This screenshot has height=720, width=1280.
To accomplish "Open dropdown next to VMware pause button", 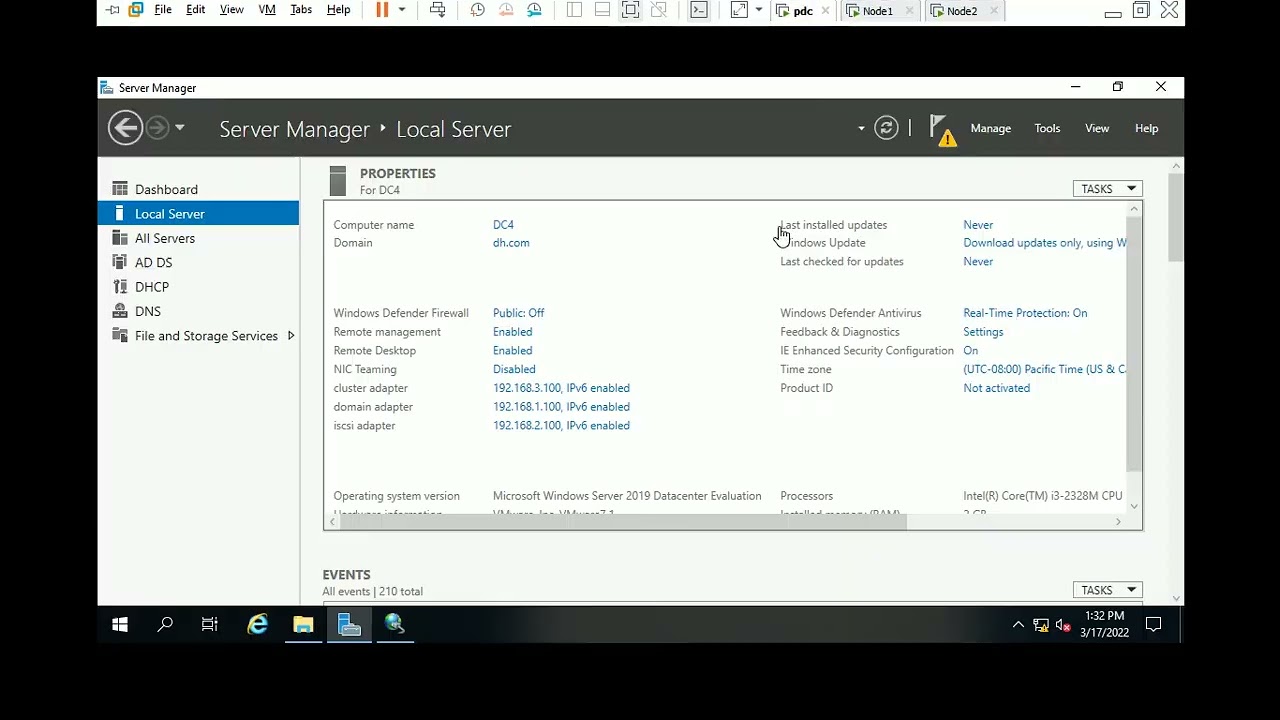I will coord(402,10).
